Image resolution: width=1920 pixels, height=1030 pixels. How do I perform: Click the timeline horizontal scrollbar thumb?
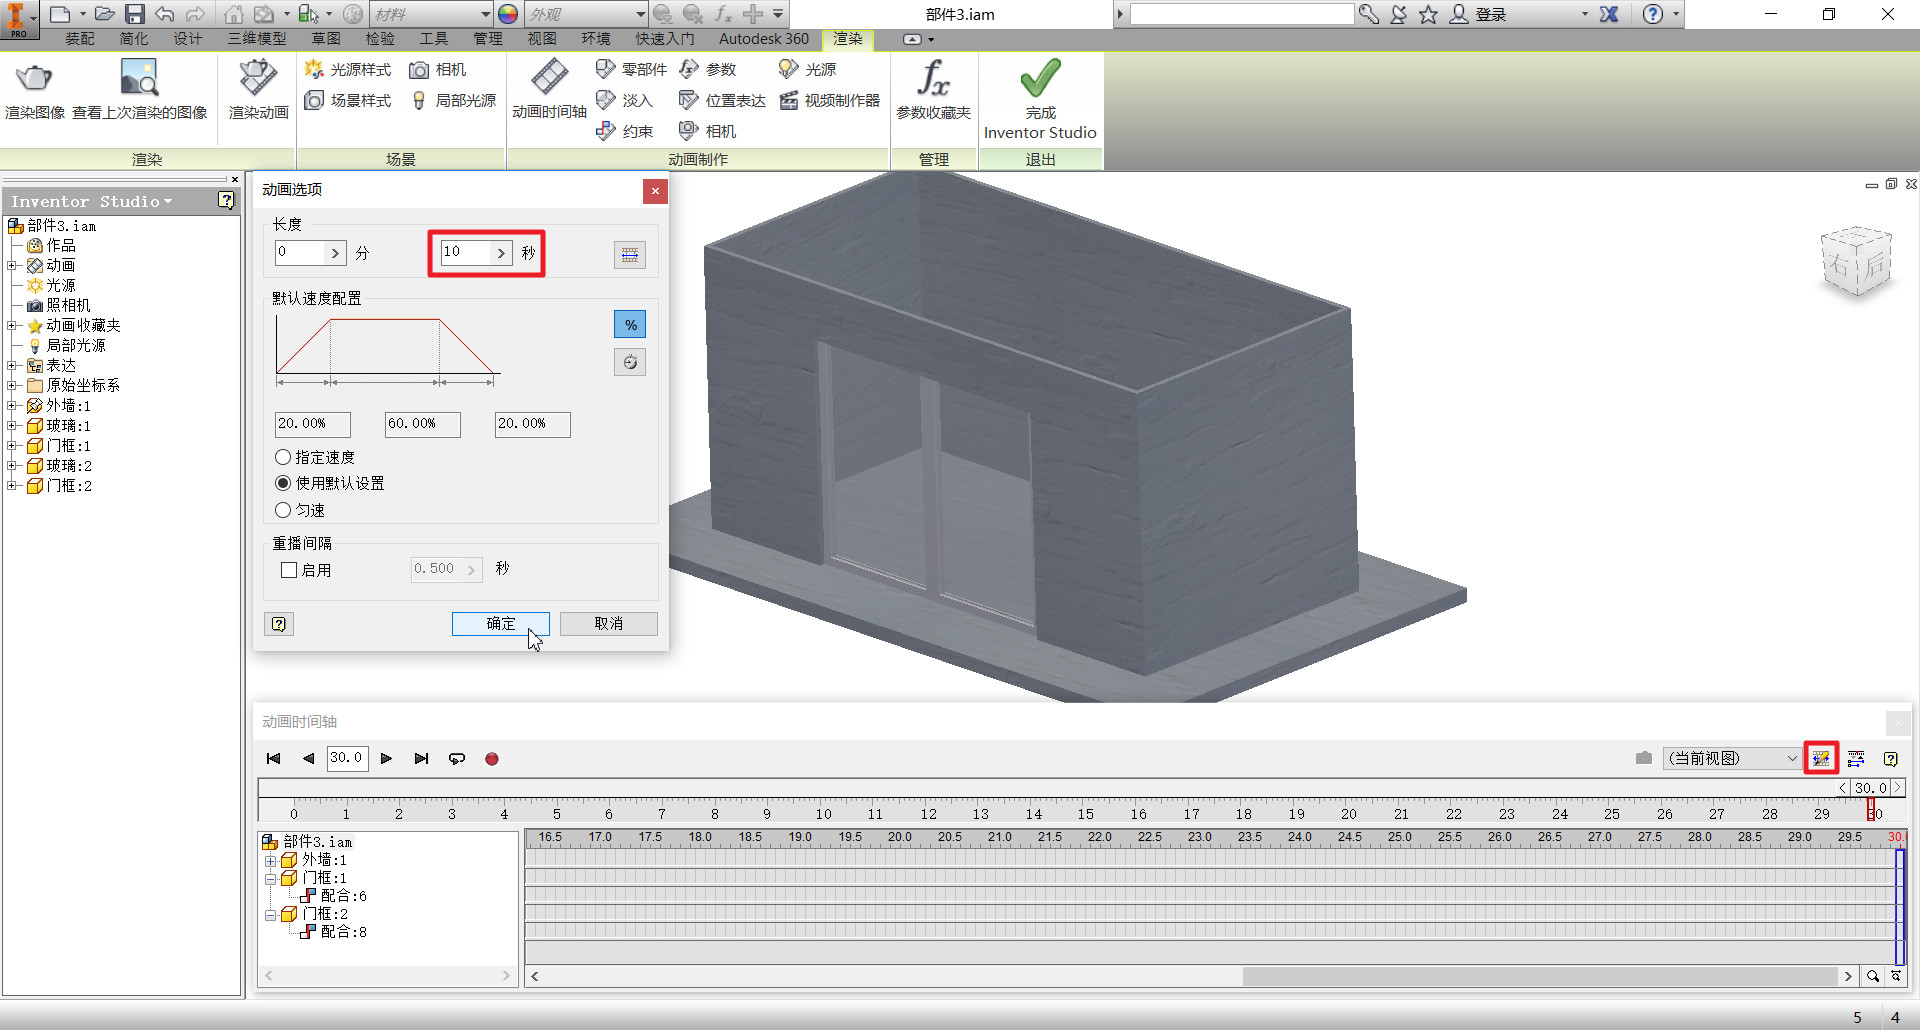click(x=1540, y=976)
